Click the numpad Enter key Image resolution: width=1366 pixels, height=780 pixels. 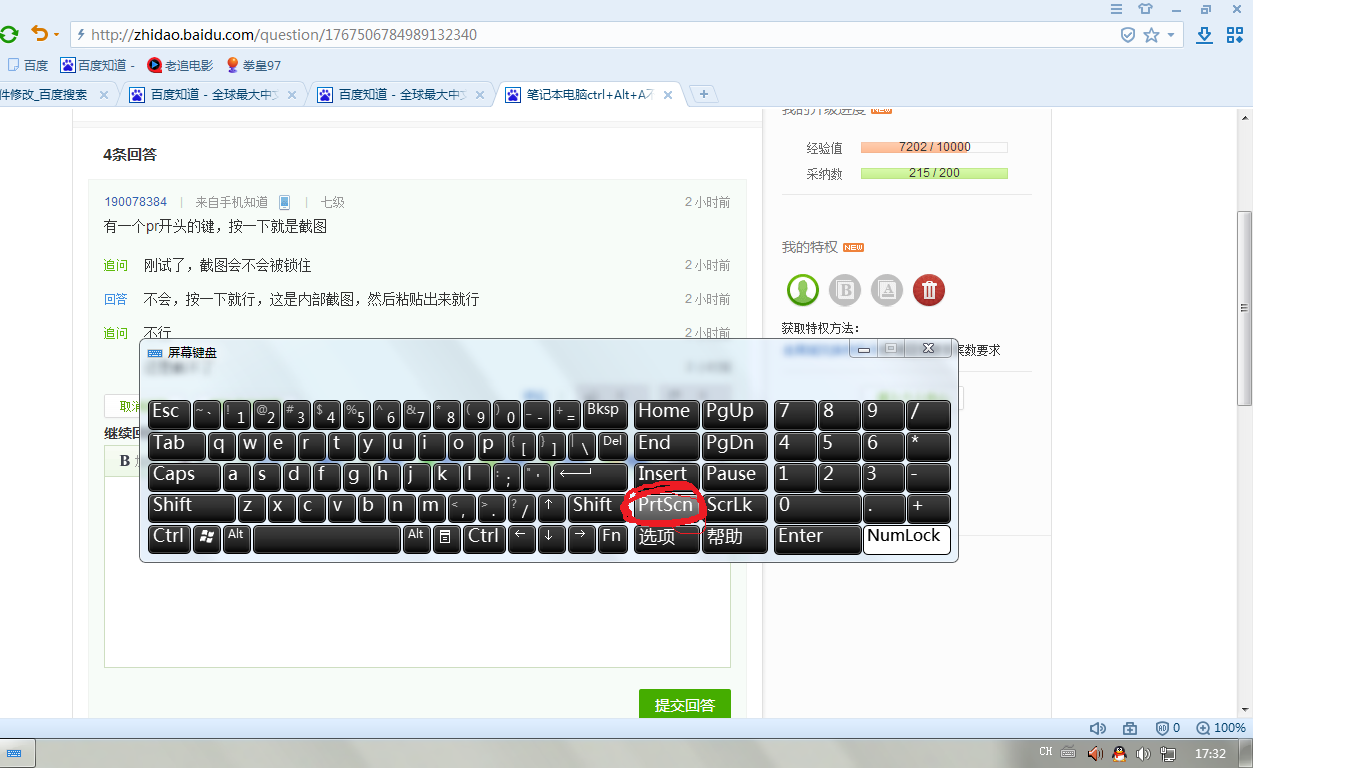[x=818, y=540]
